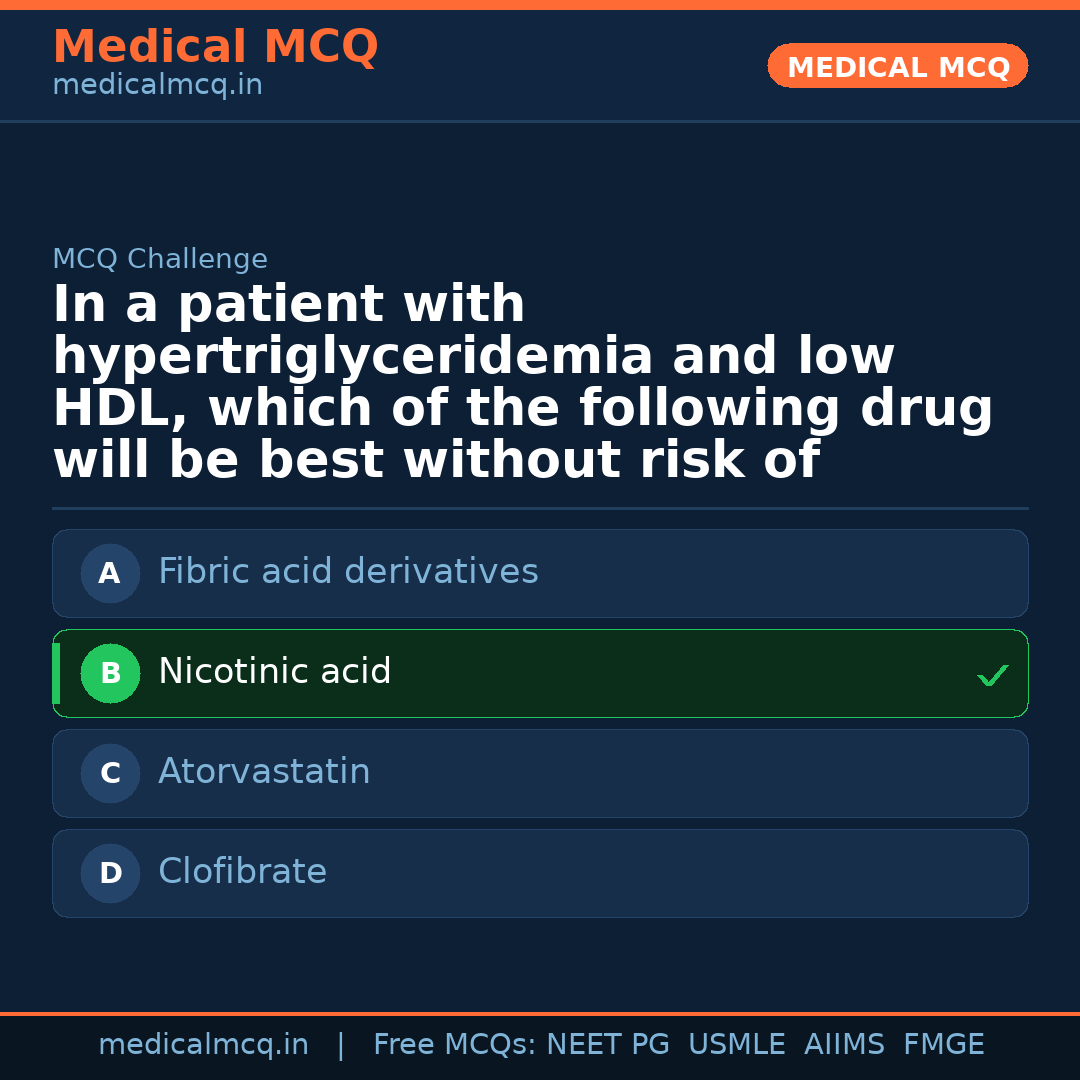Click the MCQ Challenge label

tap(160, 260)
